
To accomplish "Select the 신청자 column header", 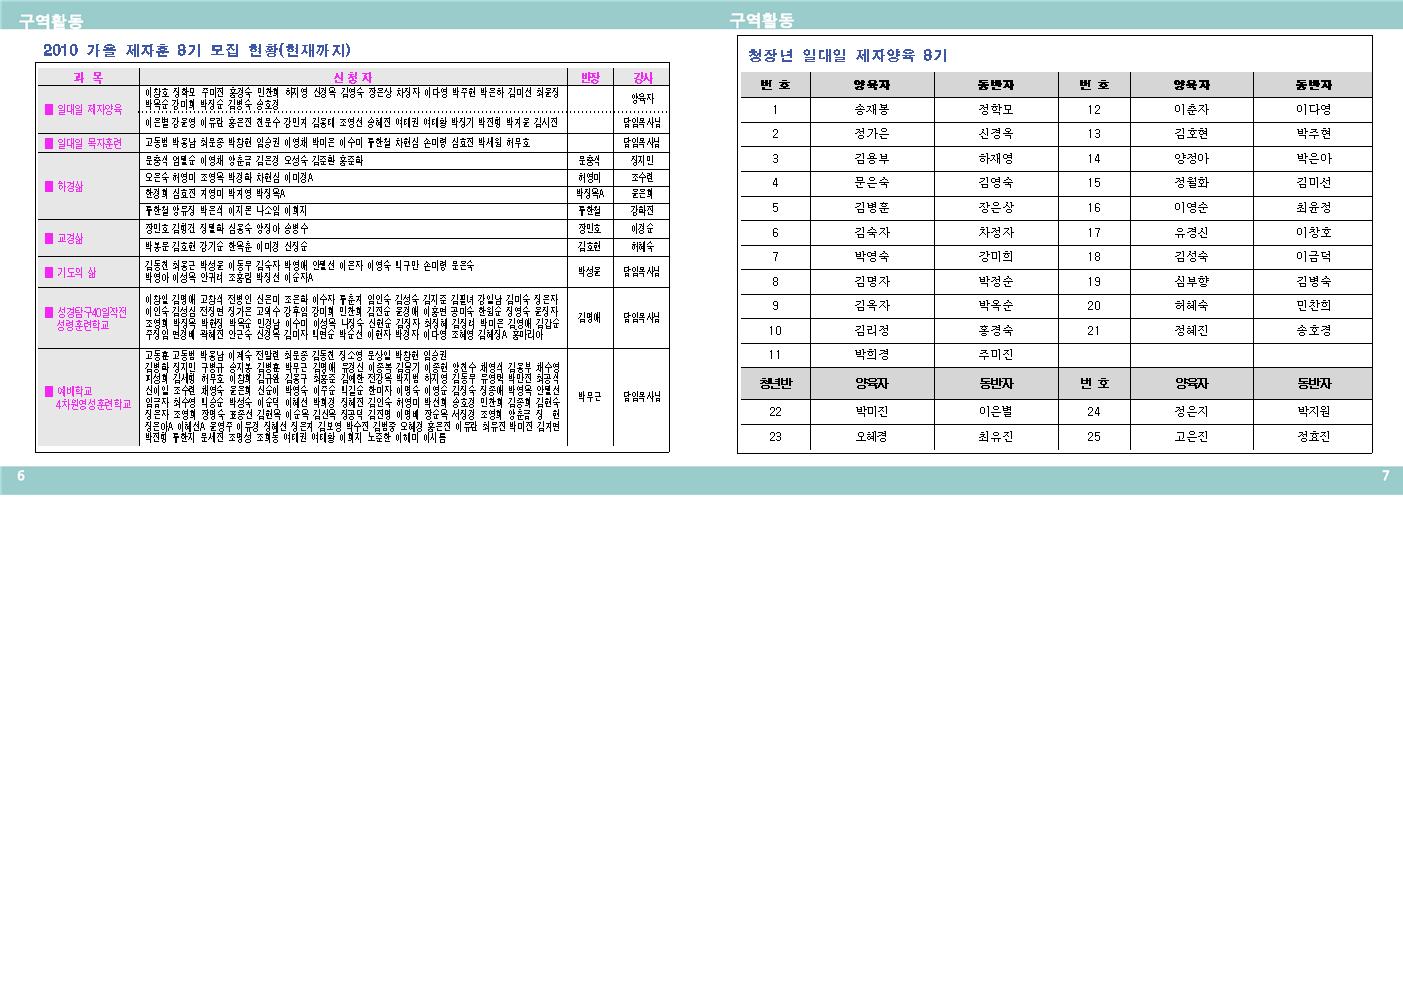I will pos(353,77).
